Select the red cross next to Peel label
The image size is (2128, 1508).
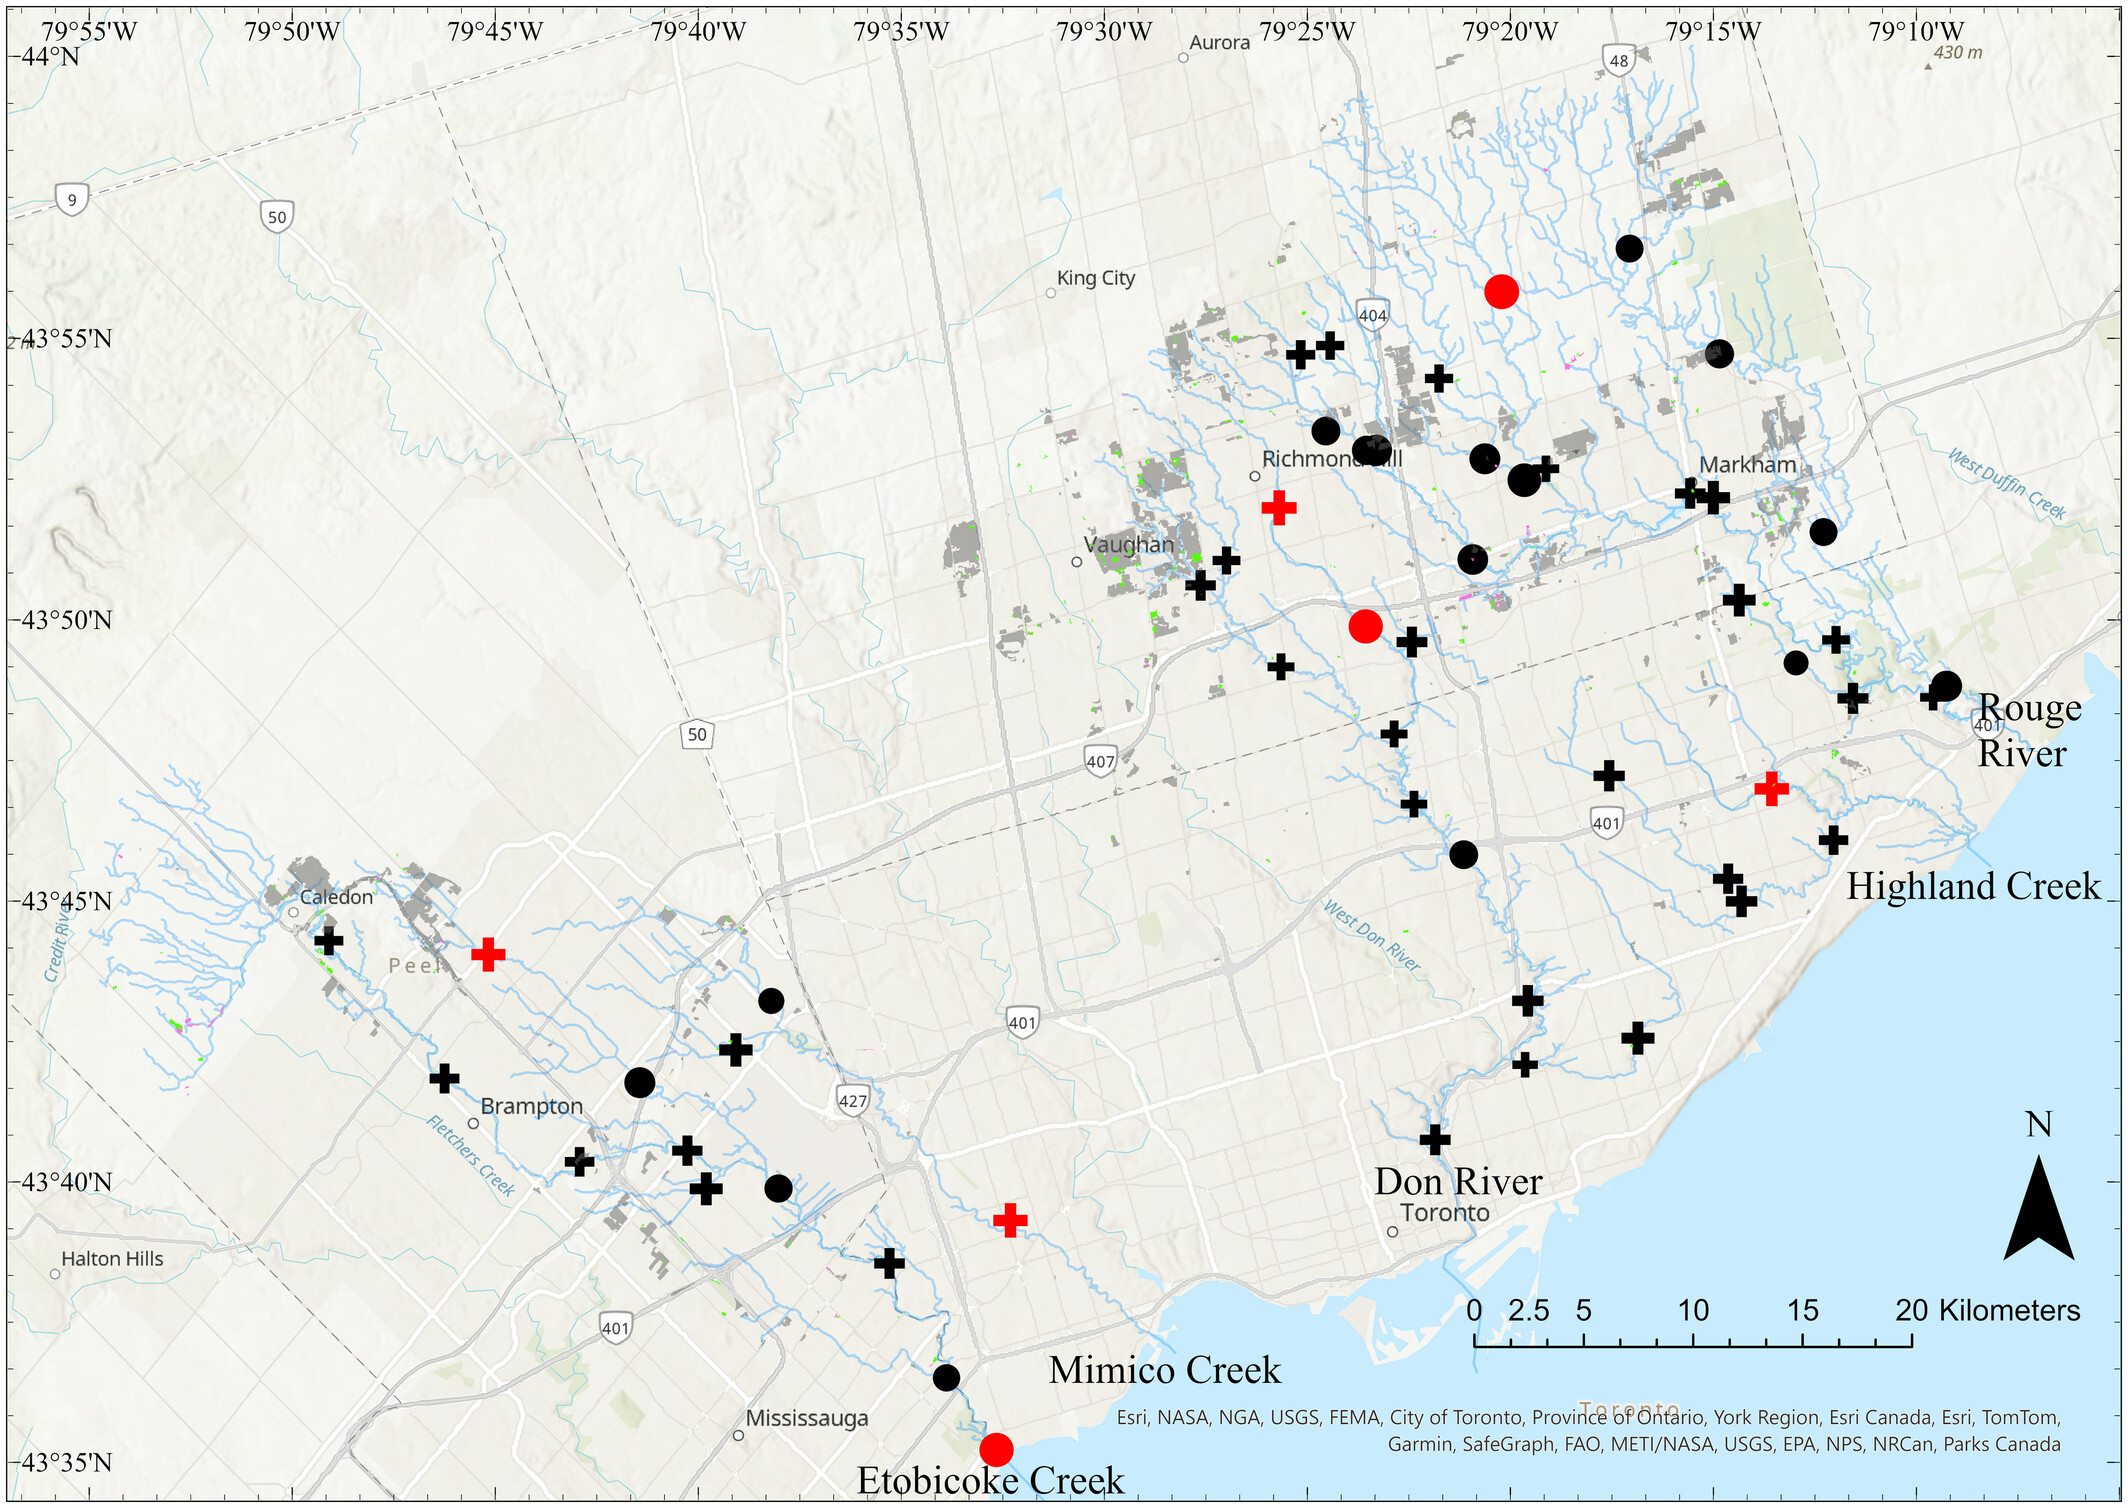coord(488,954)
